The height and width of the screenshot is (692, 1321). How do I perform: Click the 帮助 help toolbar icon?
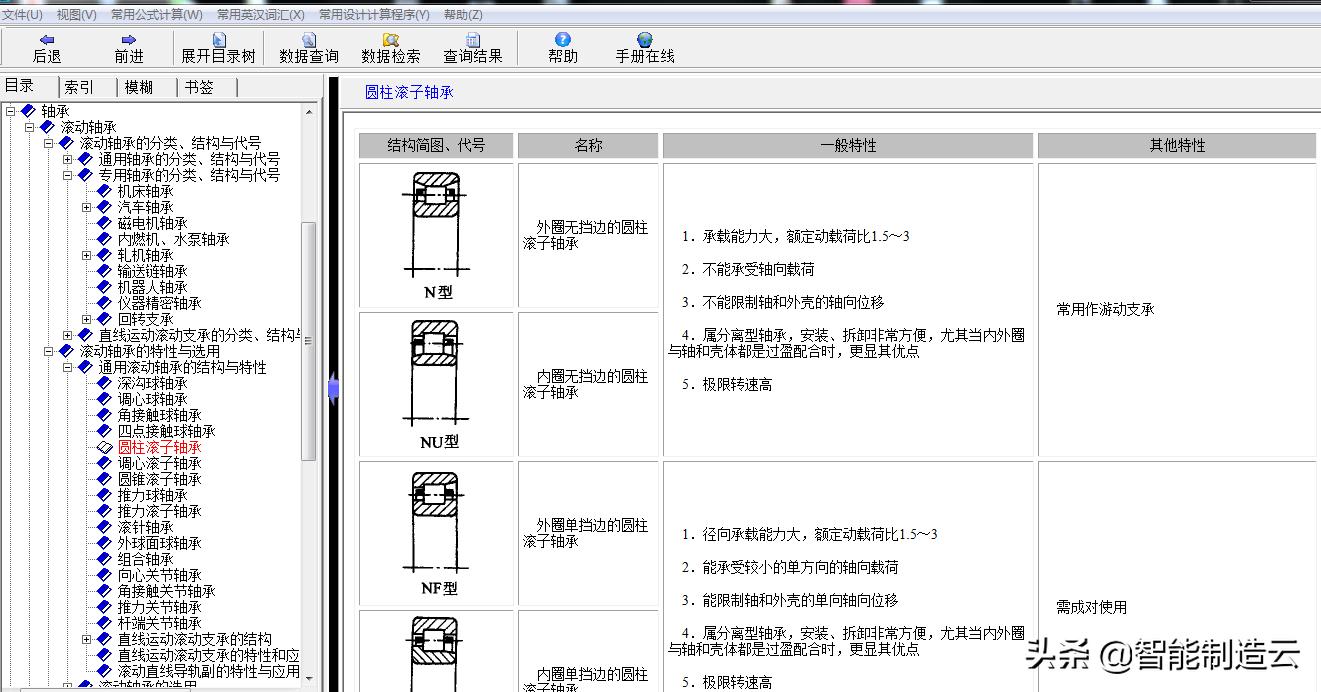(561, 45)
